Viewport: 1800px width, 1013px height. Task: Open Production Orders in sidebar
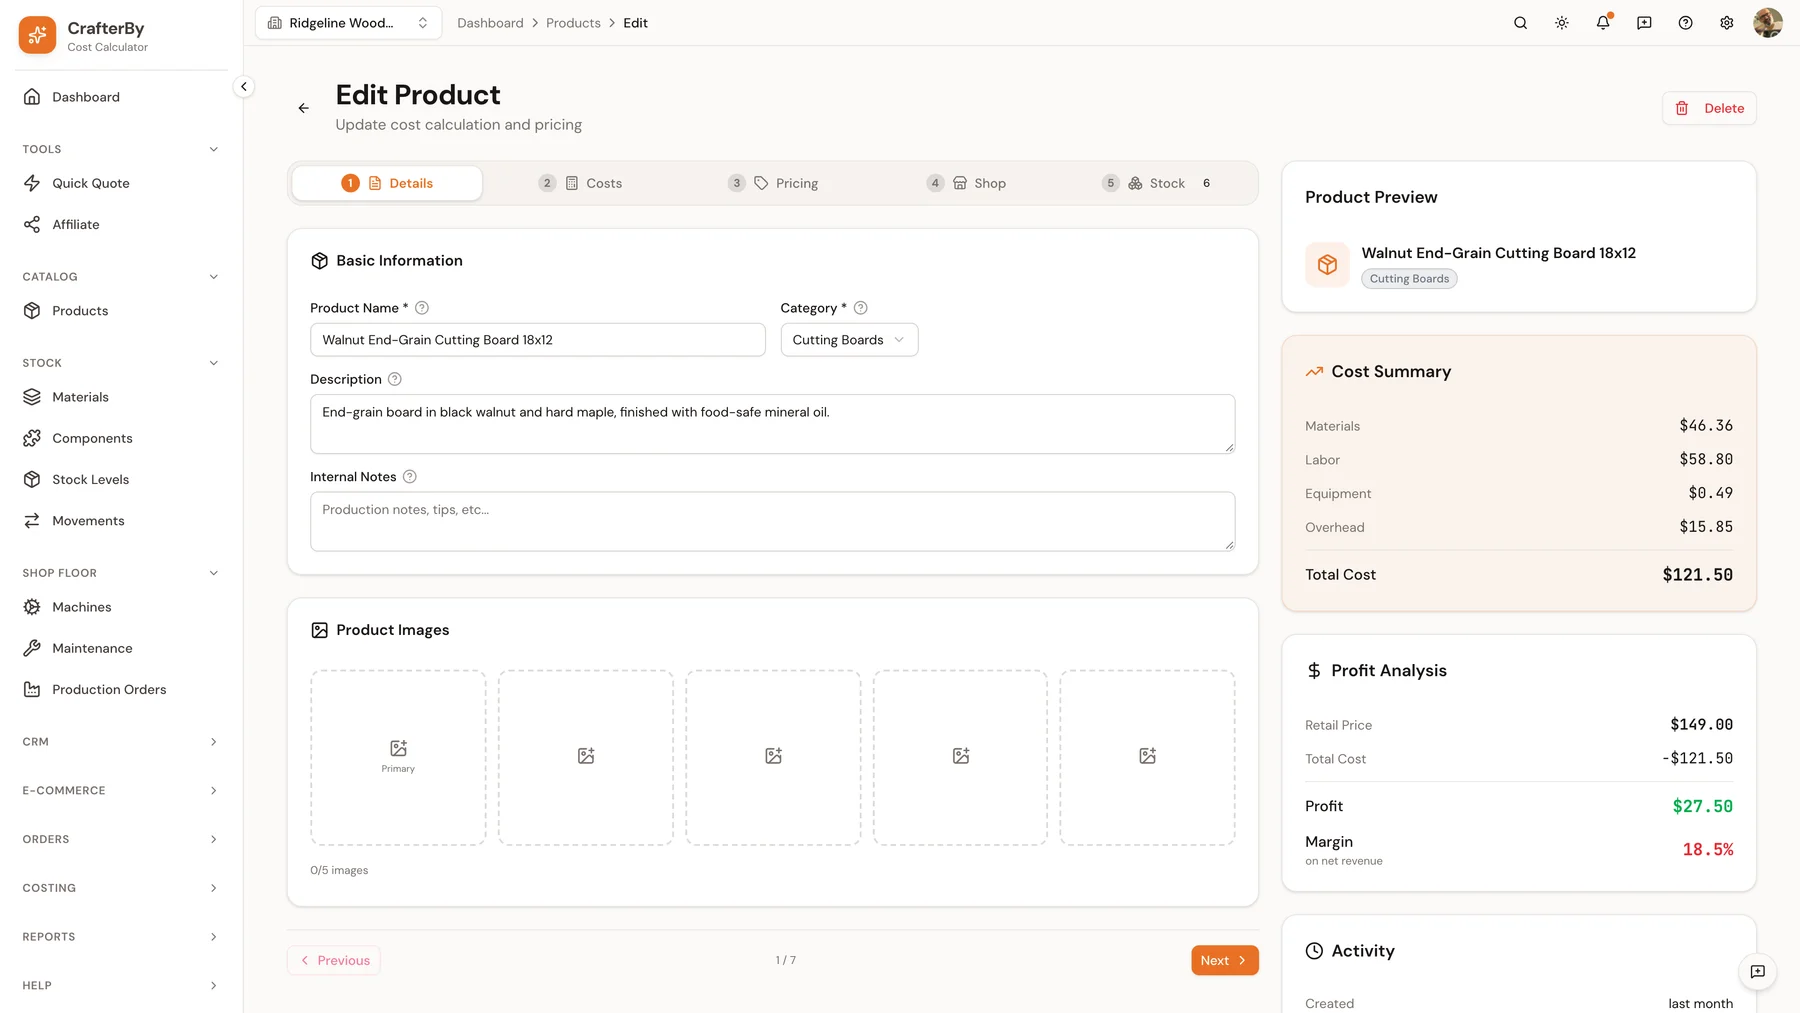point(121,689)
